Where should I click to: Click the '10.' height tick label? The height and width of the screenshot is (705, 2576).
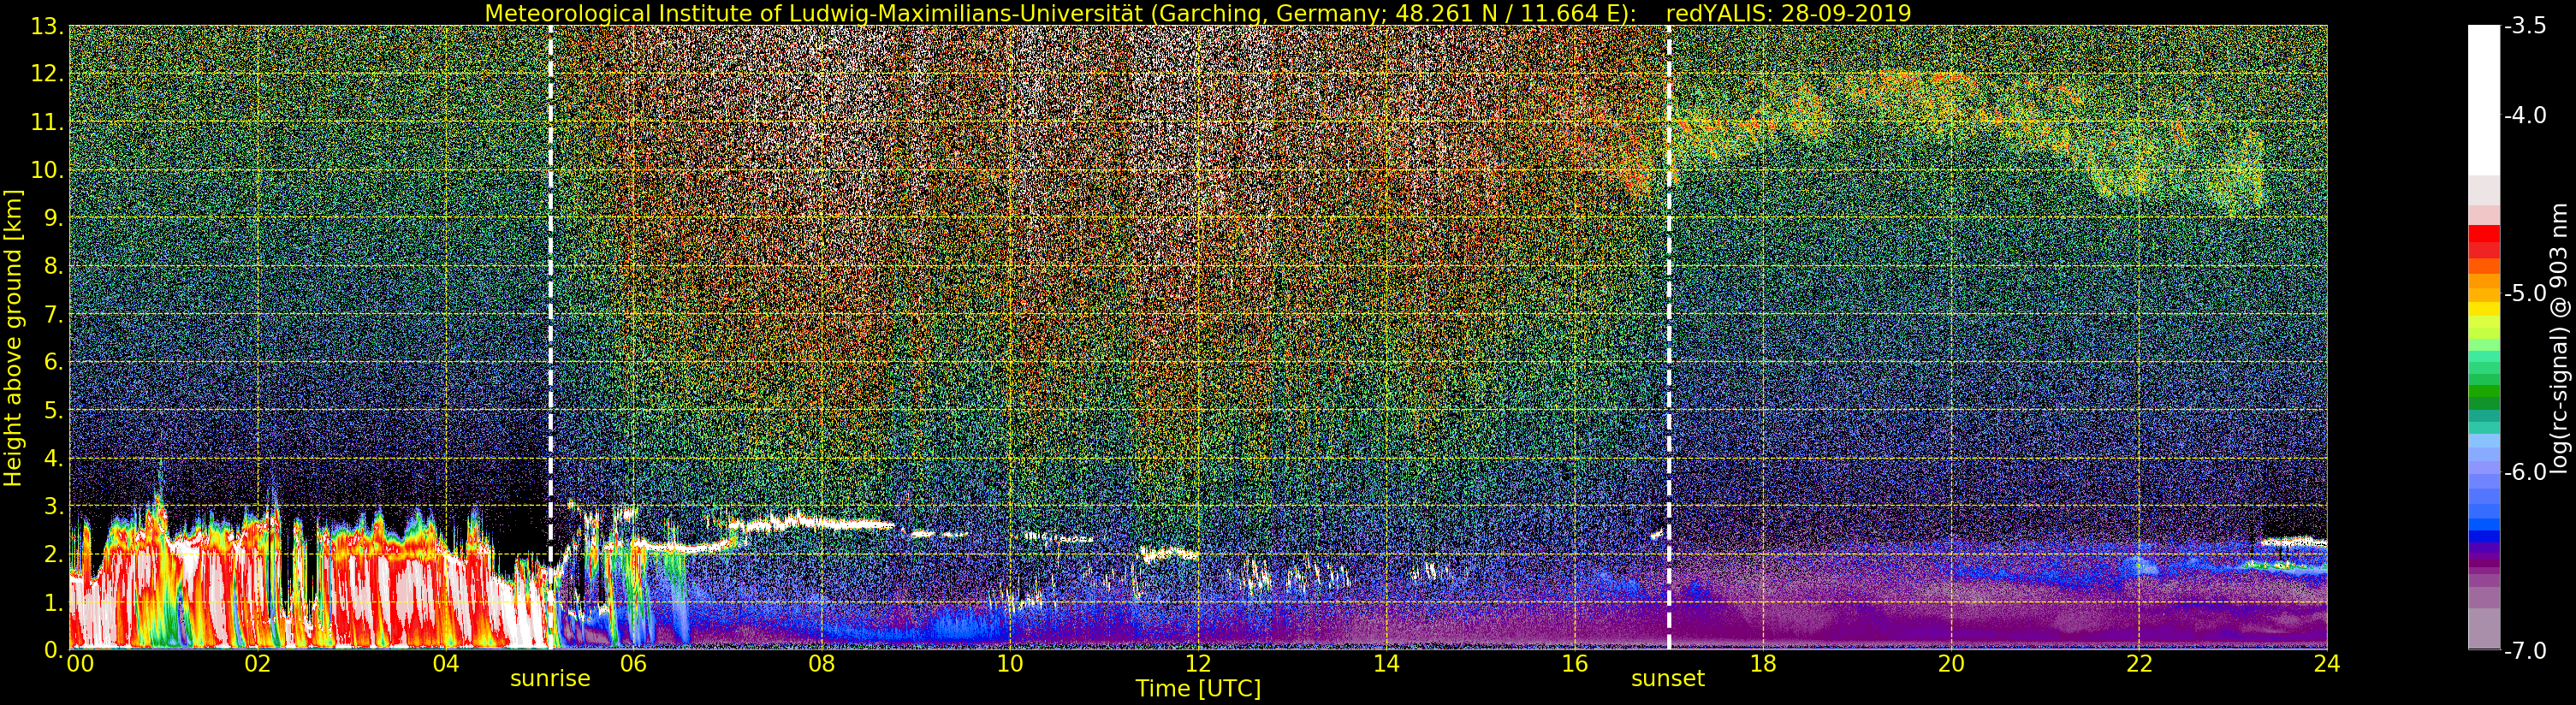47,171
